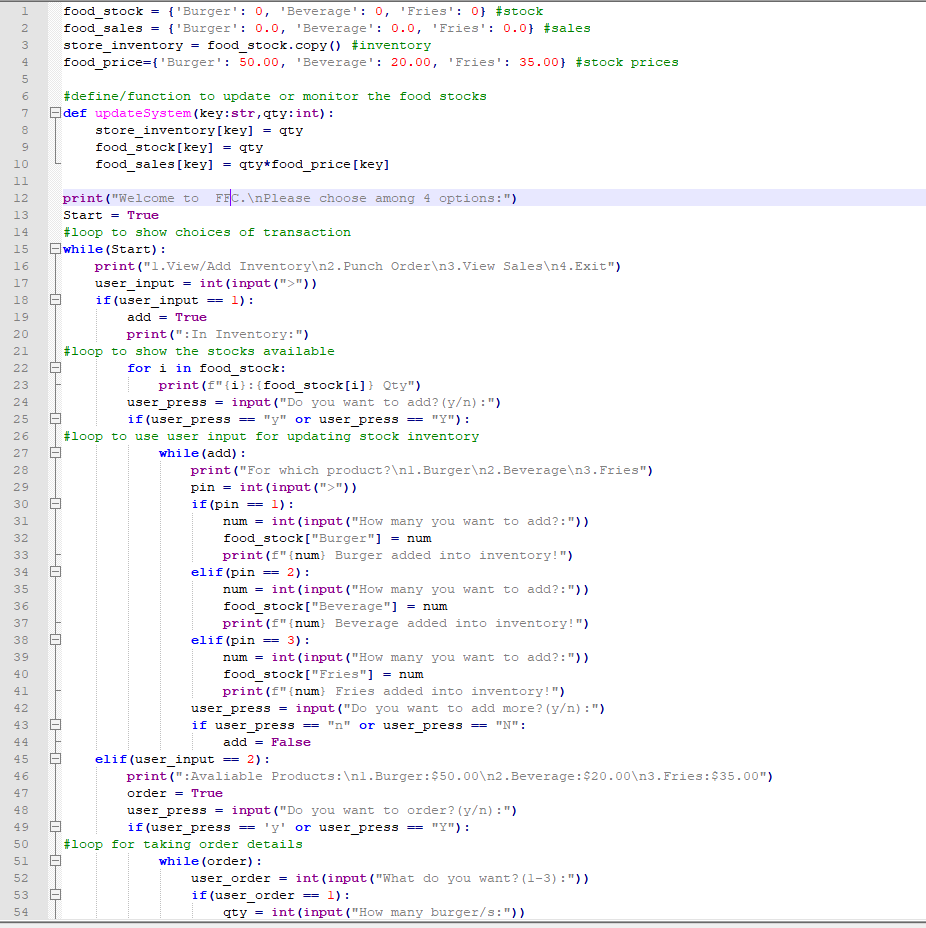Collapse the while(Start) loop fold marker
The image size is (926, 928).
[55, 249]
